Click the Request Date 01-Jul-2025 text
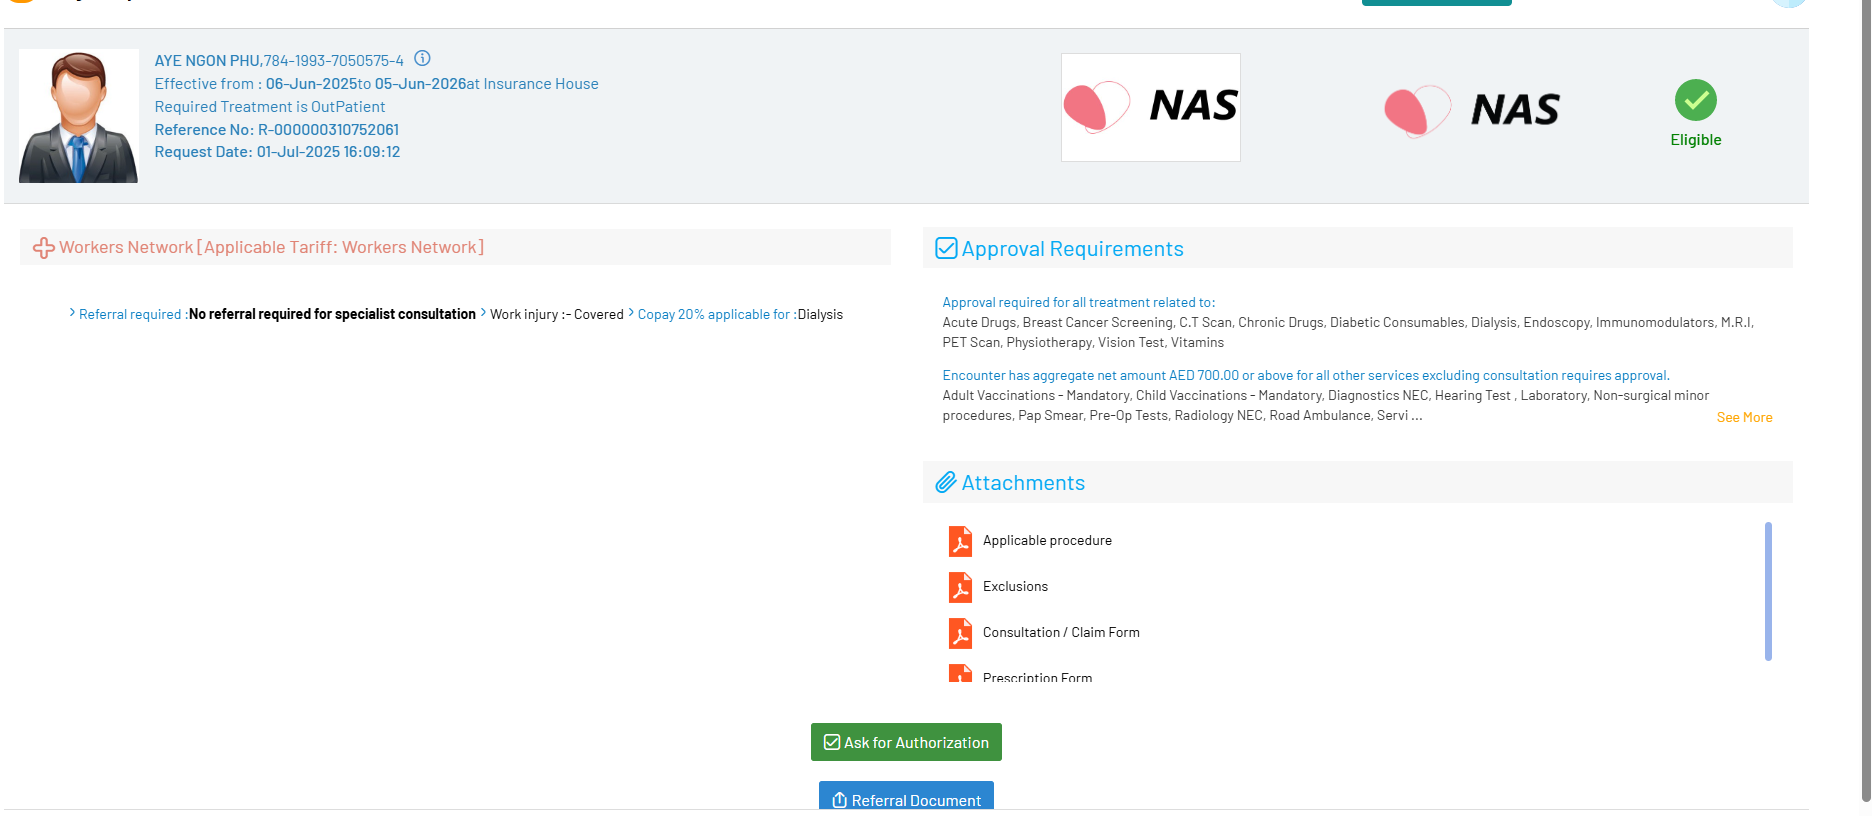 pyautogui.click(x=277, y=152)
